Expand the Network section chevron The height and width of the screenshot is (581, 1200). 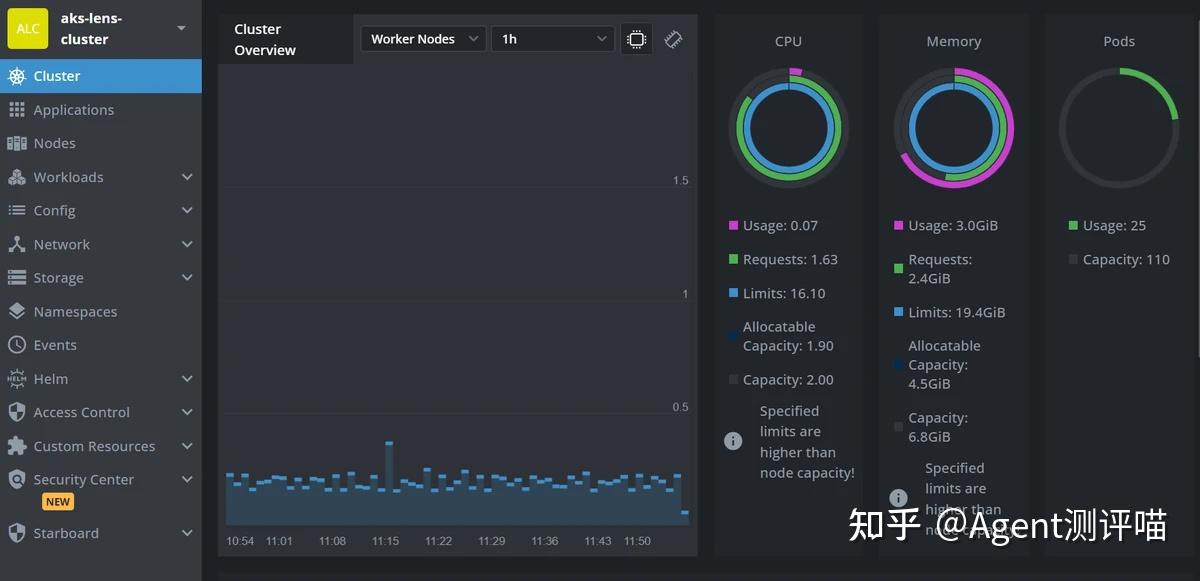[x=187, y=244]
